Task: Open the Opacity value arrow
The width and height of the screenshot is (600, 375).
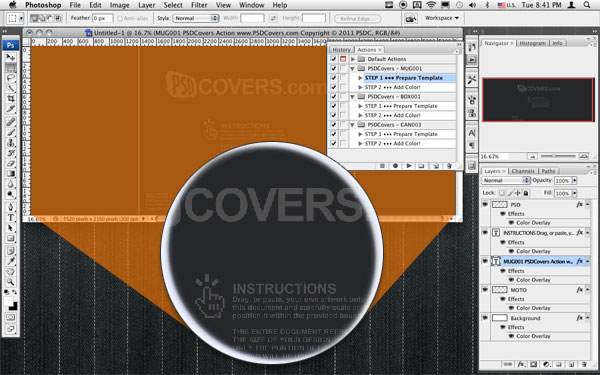Action: click(x=574, y=181)
